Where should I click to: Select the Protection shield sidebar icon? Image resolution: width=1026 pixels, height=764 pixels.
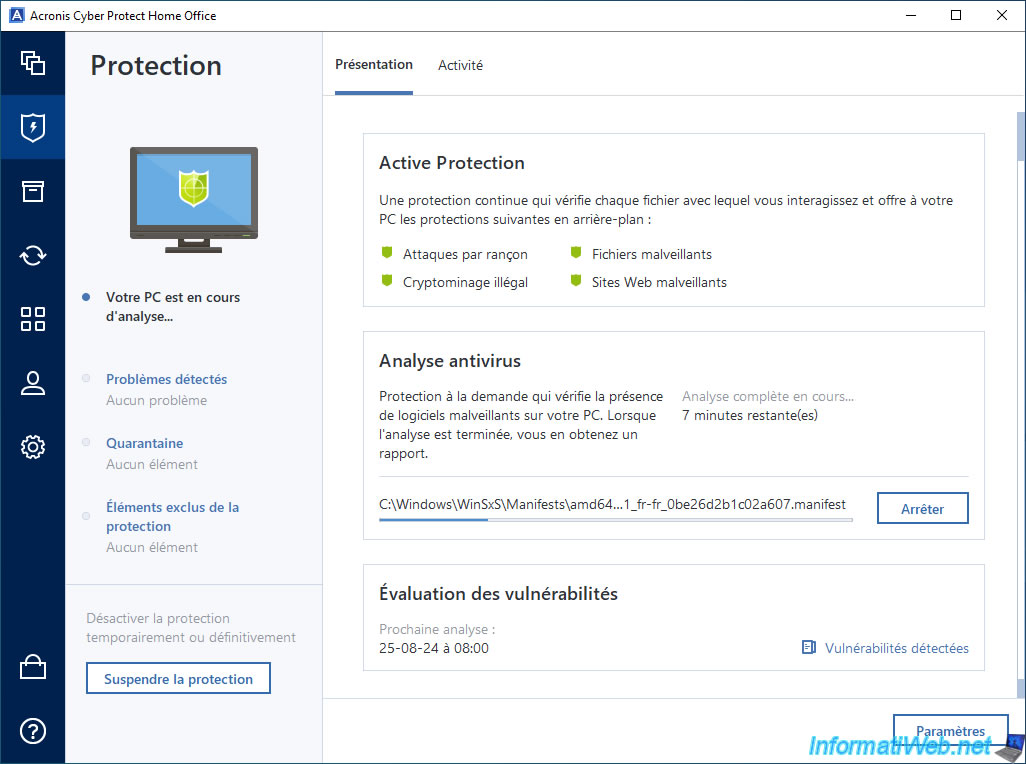(x=33, y=127)
